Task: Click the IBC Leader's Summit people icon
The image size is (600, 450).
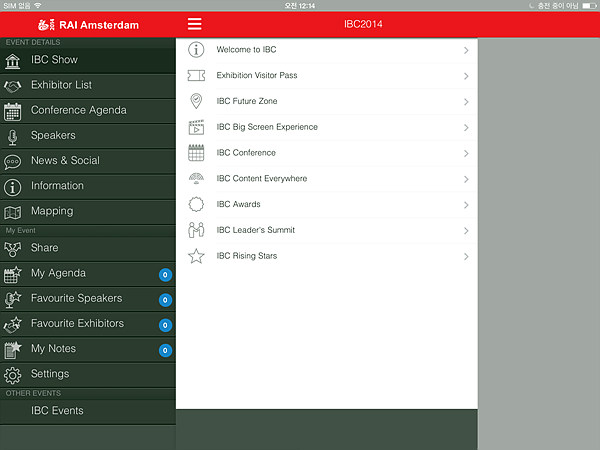Action: [196, 230]
